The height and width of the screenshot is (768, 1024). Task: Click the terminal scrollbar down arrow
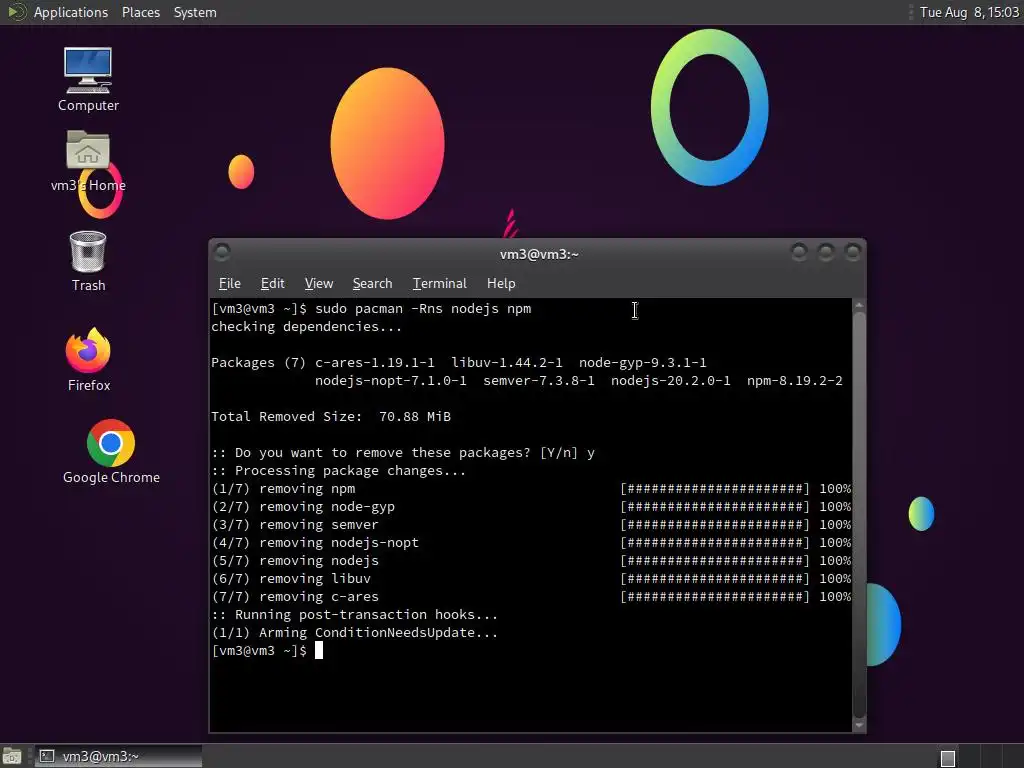coord(859,725)
